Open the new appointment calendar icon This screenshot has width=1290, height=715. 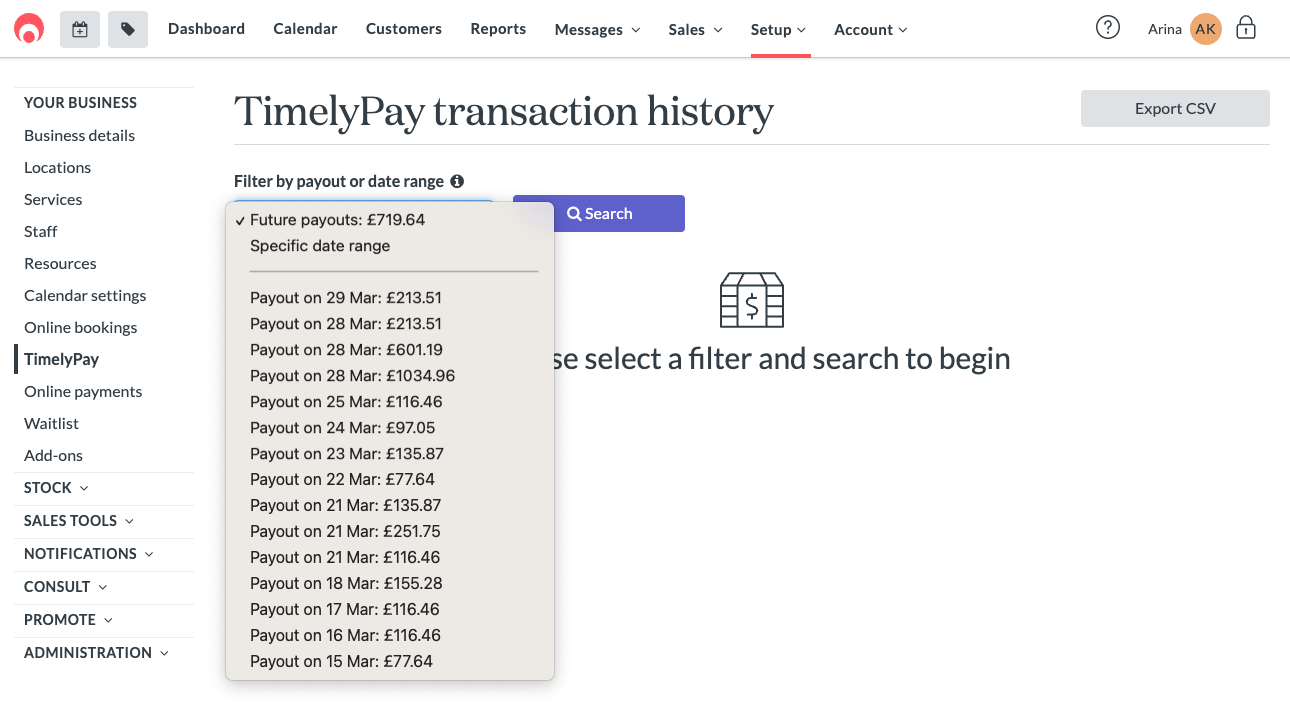coord(80,30)
